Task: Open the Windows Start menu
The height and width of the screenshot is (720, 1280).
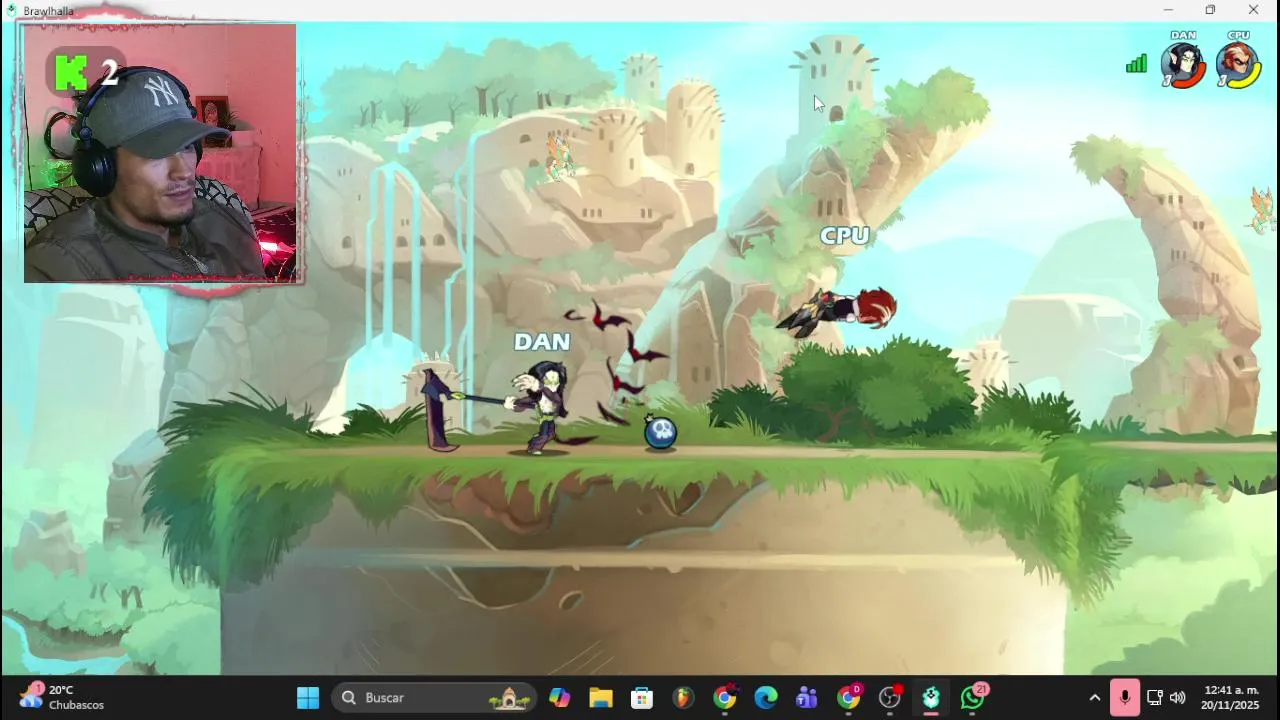Action: [x=308, y=697]
